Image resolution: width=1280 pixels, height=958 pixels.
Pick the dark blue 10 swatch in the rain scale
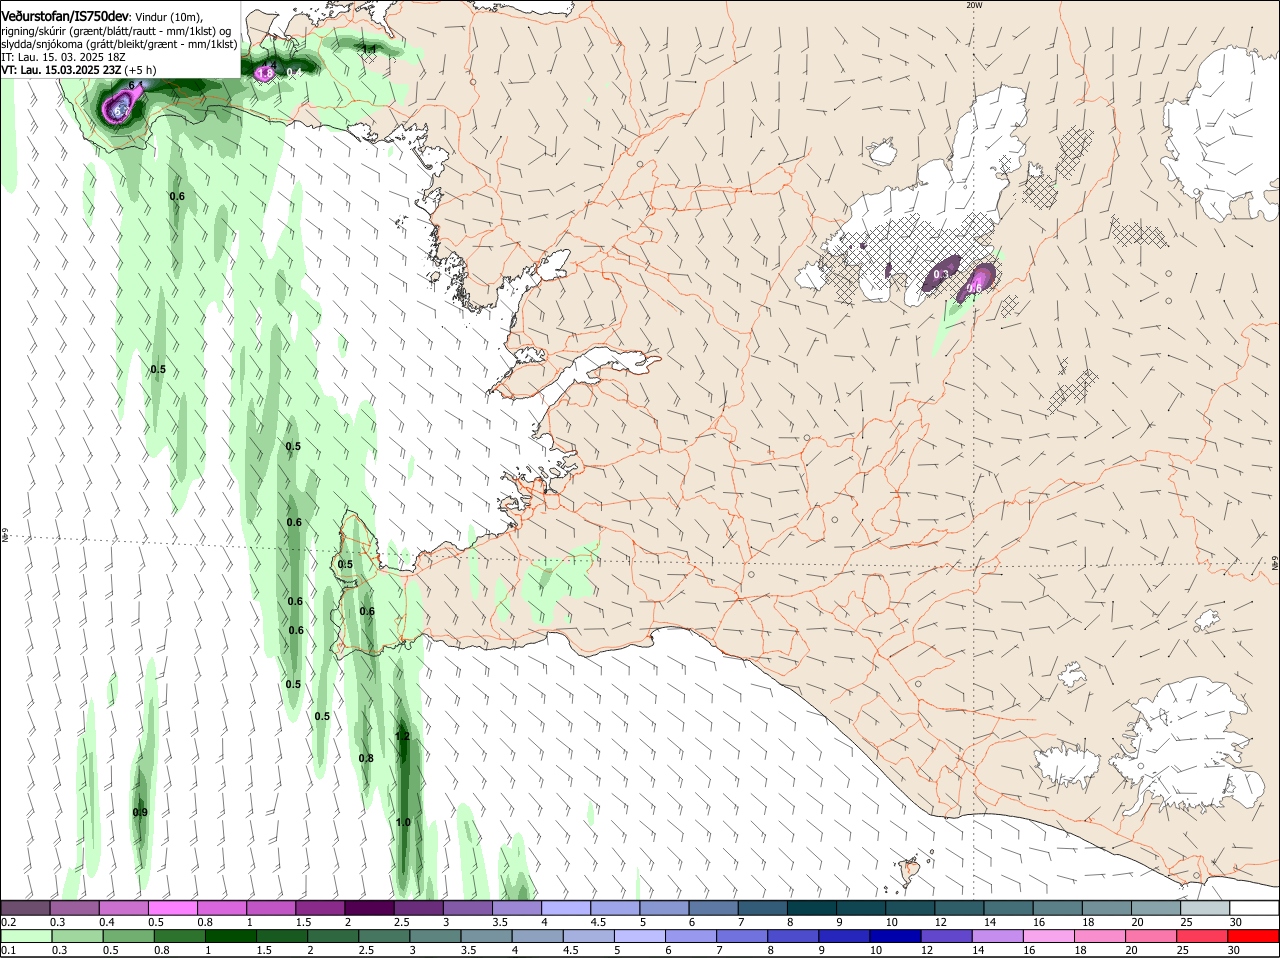(x=895, y=936)
